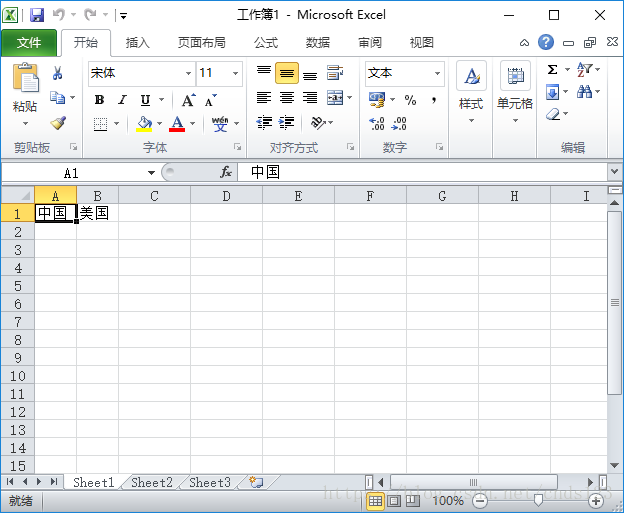
Task: Click the cell borders icon
Action: click(100, 124)
